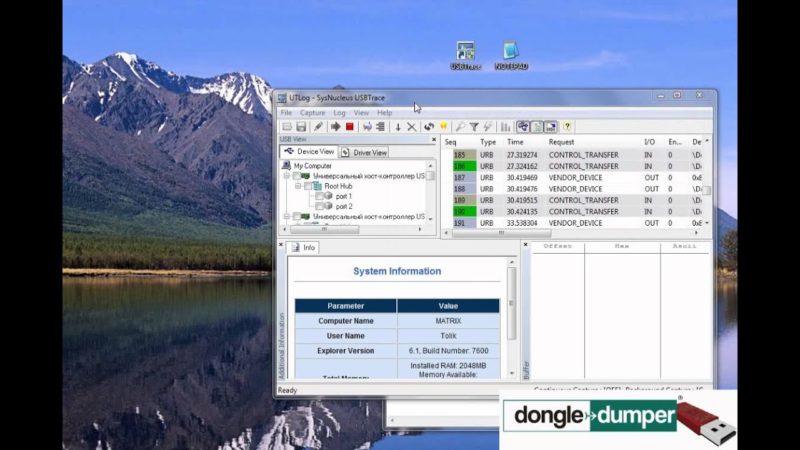The width and height of the screenshot is (800, 450).
Task: Collapse the My Computer tree node
Action: coord(286,166)
